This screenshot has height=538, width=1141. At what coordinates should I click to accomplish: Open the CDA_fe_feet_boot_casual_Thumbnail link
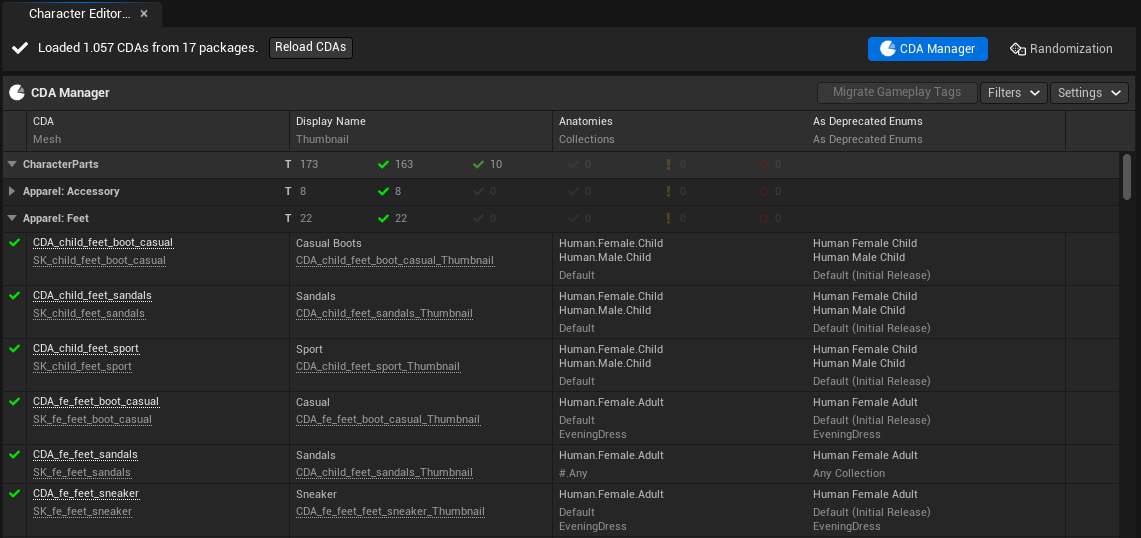coord(387,420)
